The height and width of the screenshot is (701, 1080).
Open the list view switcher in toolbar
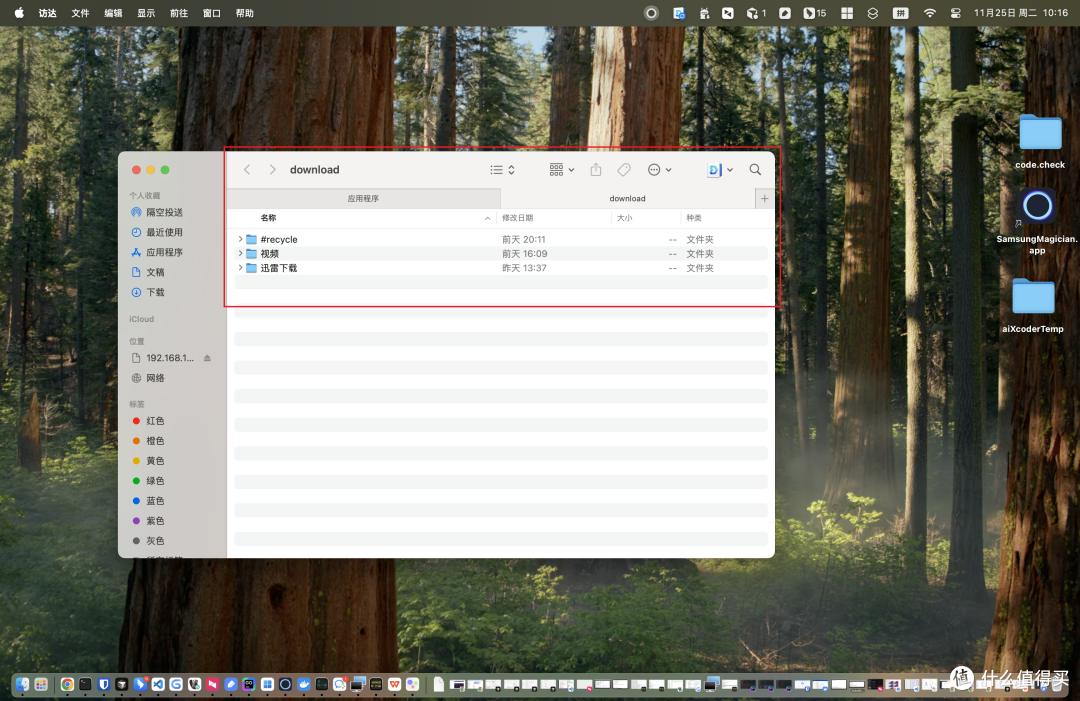point(502,169)
